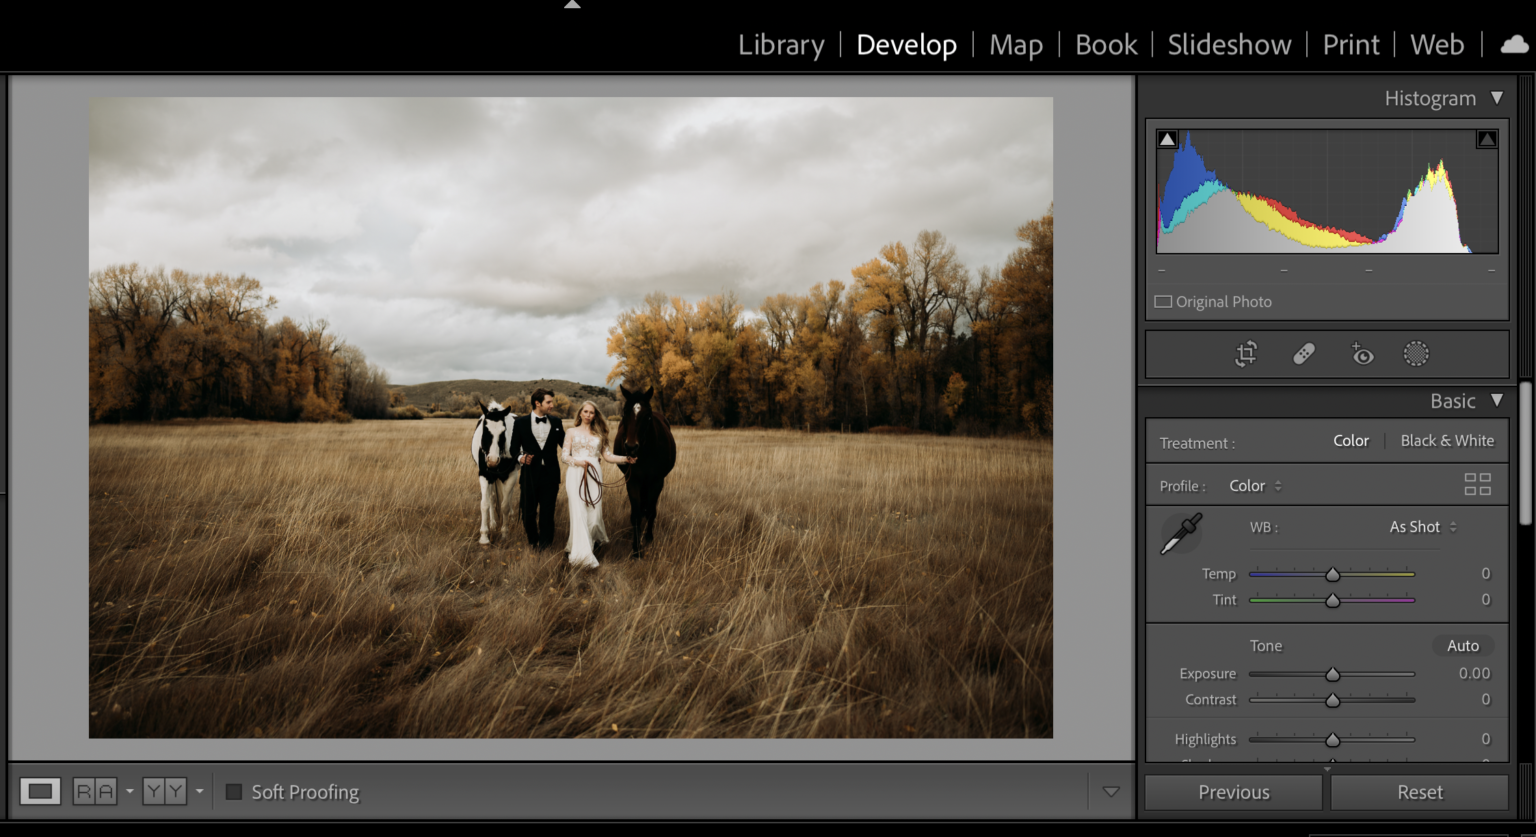Select the Red Eye Correction tool
Viewport: 1536px width, 837px height.
pos(1362,353)
